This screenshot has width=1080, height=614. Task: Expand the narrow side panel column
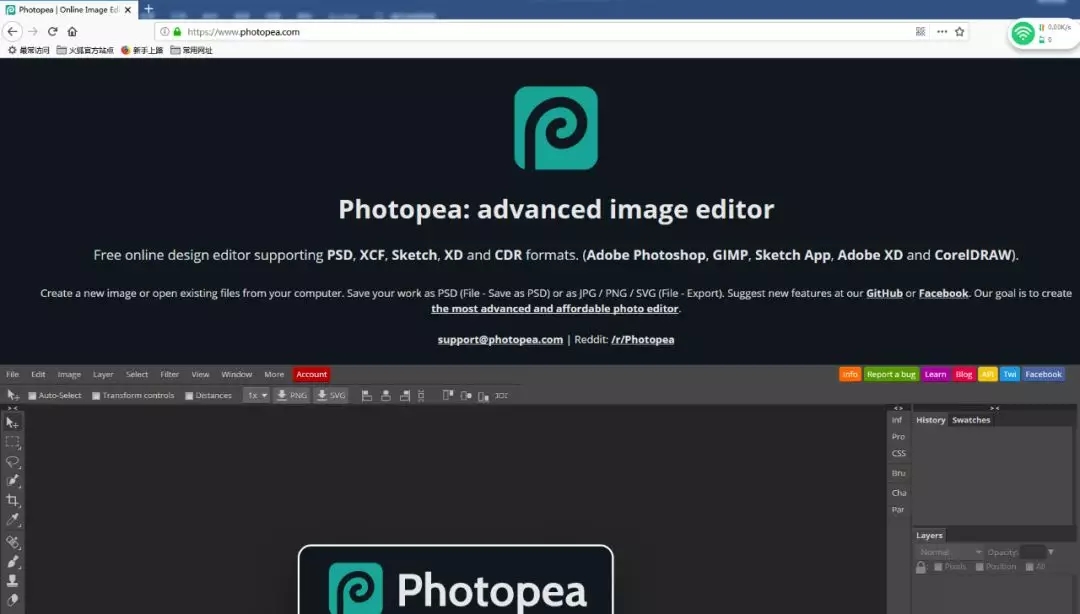coord(898,408)
